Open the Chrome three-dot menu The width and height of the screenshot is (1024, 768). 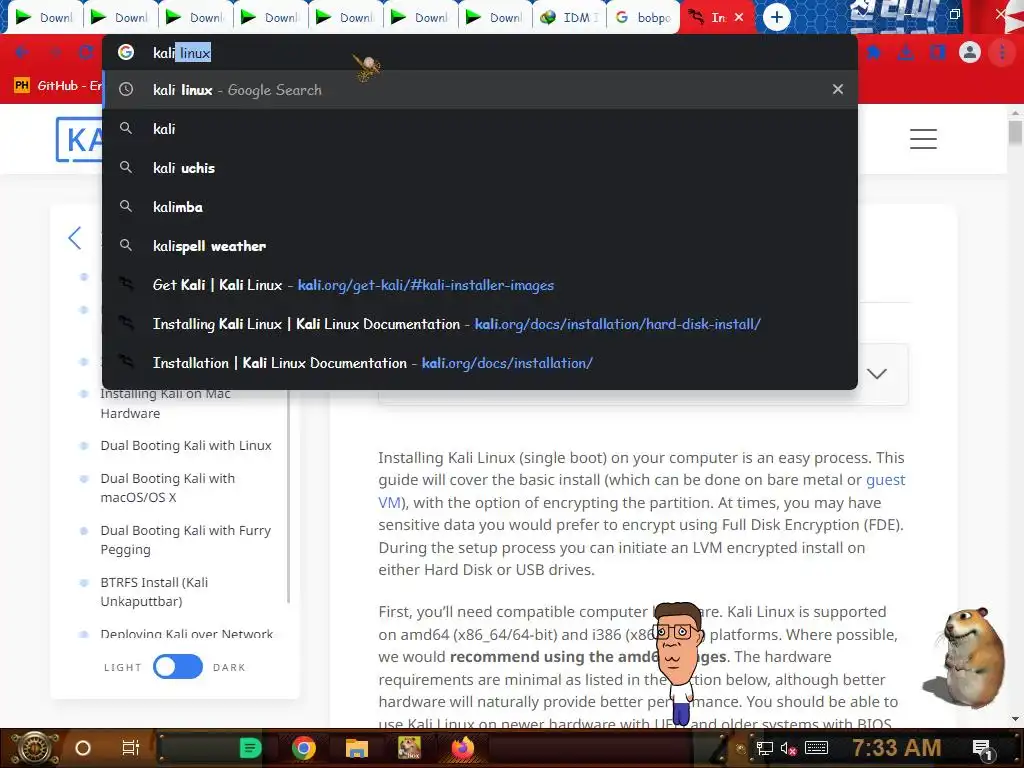1002,52
